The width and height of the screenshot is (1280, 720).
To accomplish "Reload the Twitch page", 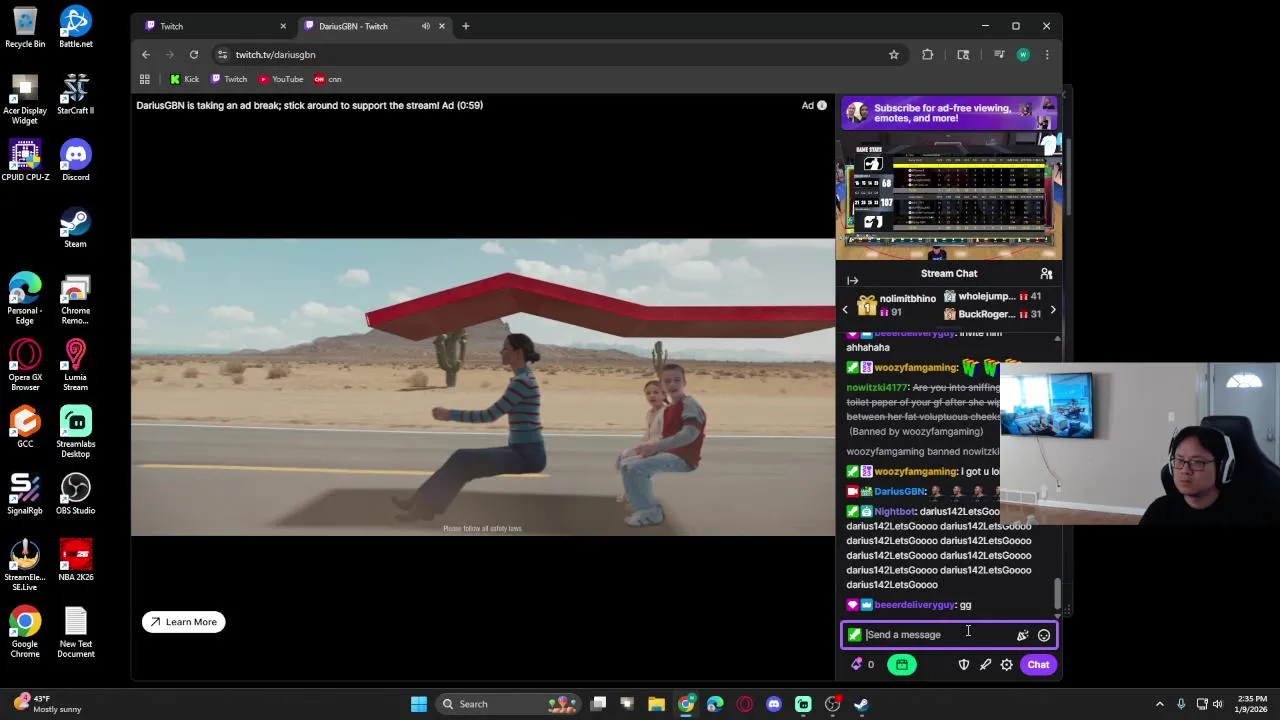I will 194,55.
